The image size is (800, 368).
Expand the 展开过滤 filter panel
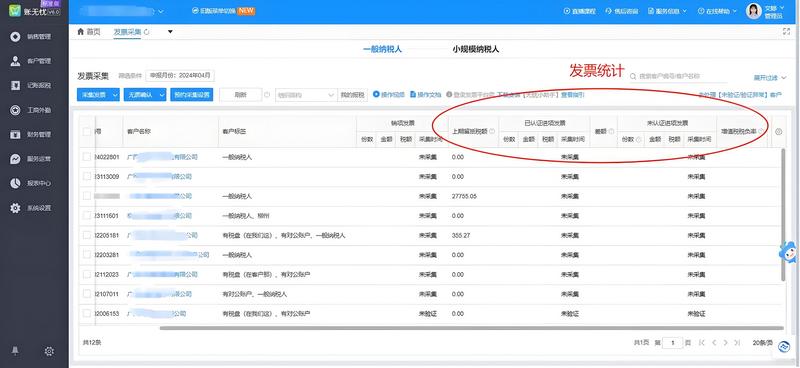click(x=770, y=78)
